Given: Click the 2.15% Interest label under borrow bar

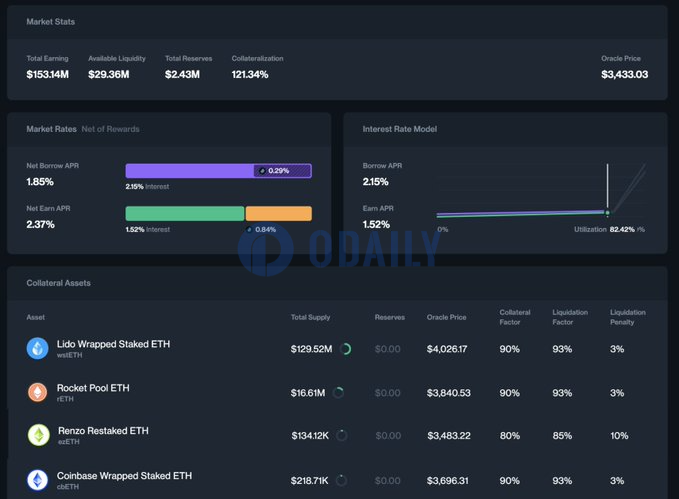Looking at the screenshot, I should point(147,187).
